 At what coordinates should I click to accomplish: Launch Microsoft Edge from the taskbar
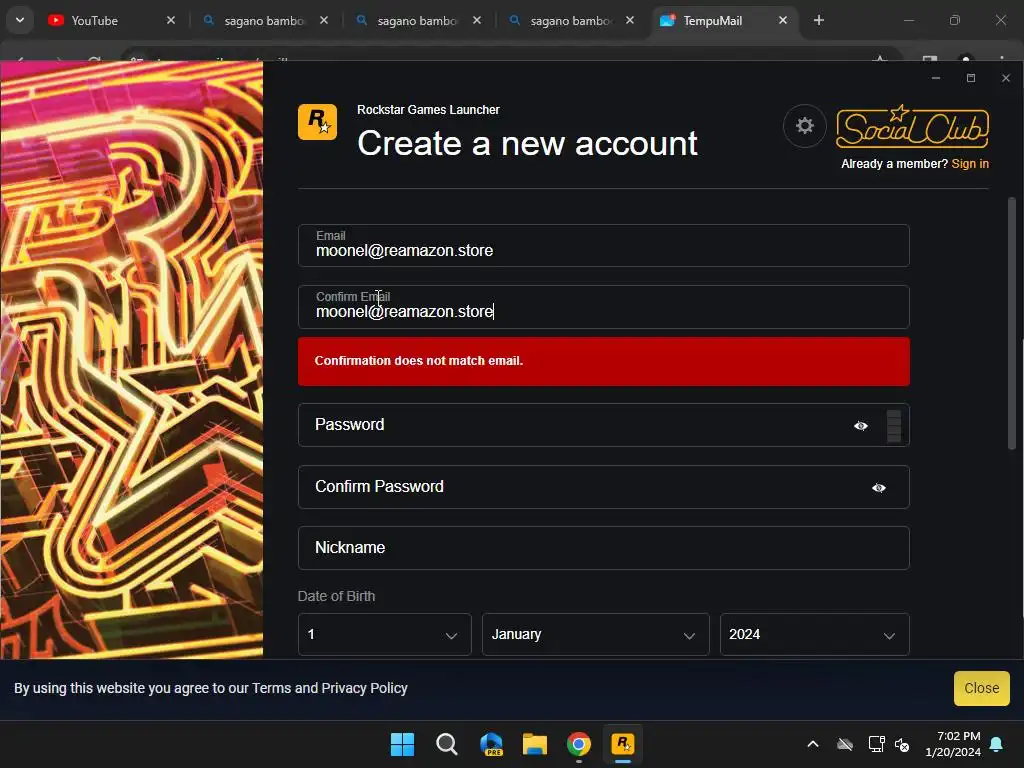click(x=491, y=744)
